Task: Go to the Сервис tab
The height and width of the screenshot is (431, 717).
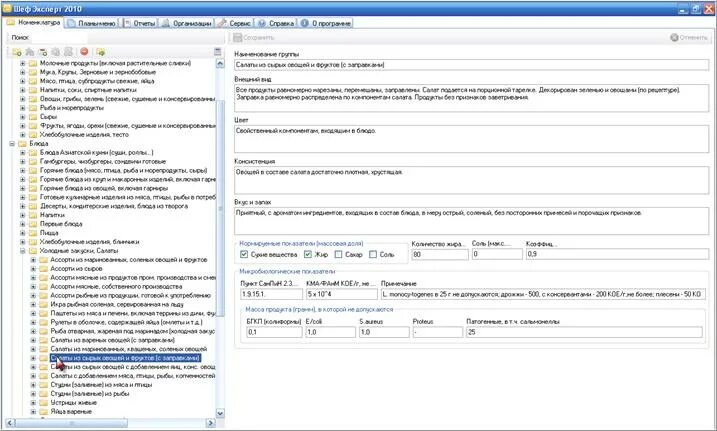Action: point(234,23)
